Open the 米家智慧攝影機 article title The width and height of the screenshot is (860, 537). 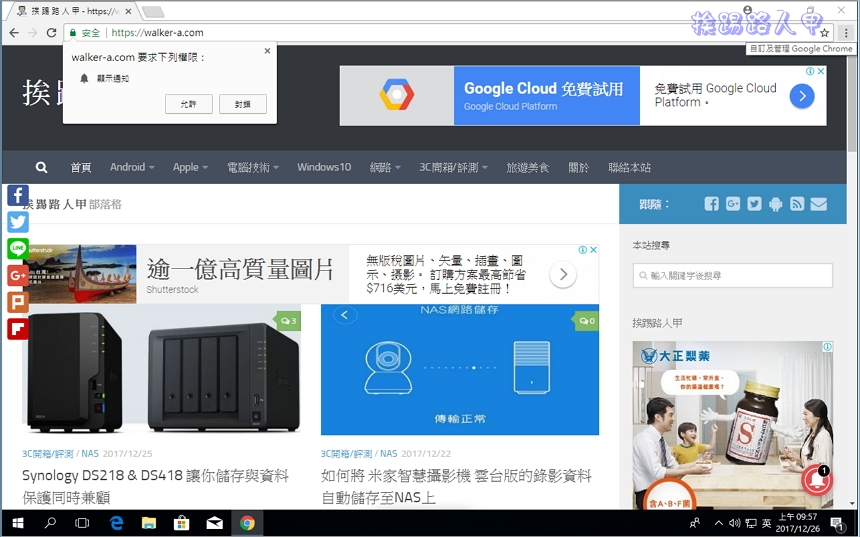tap(456, 486)
